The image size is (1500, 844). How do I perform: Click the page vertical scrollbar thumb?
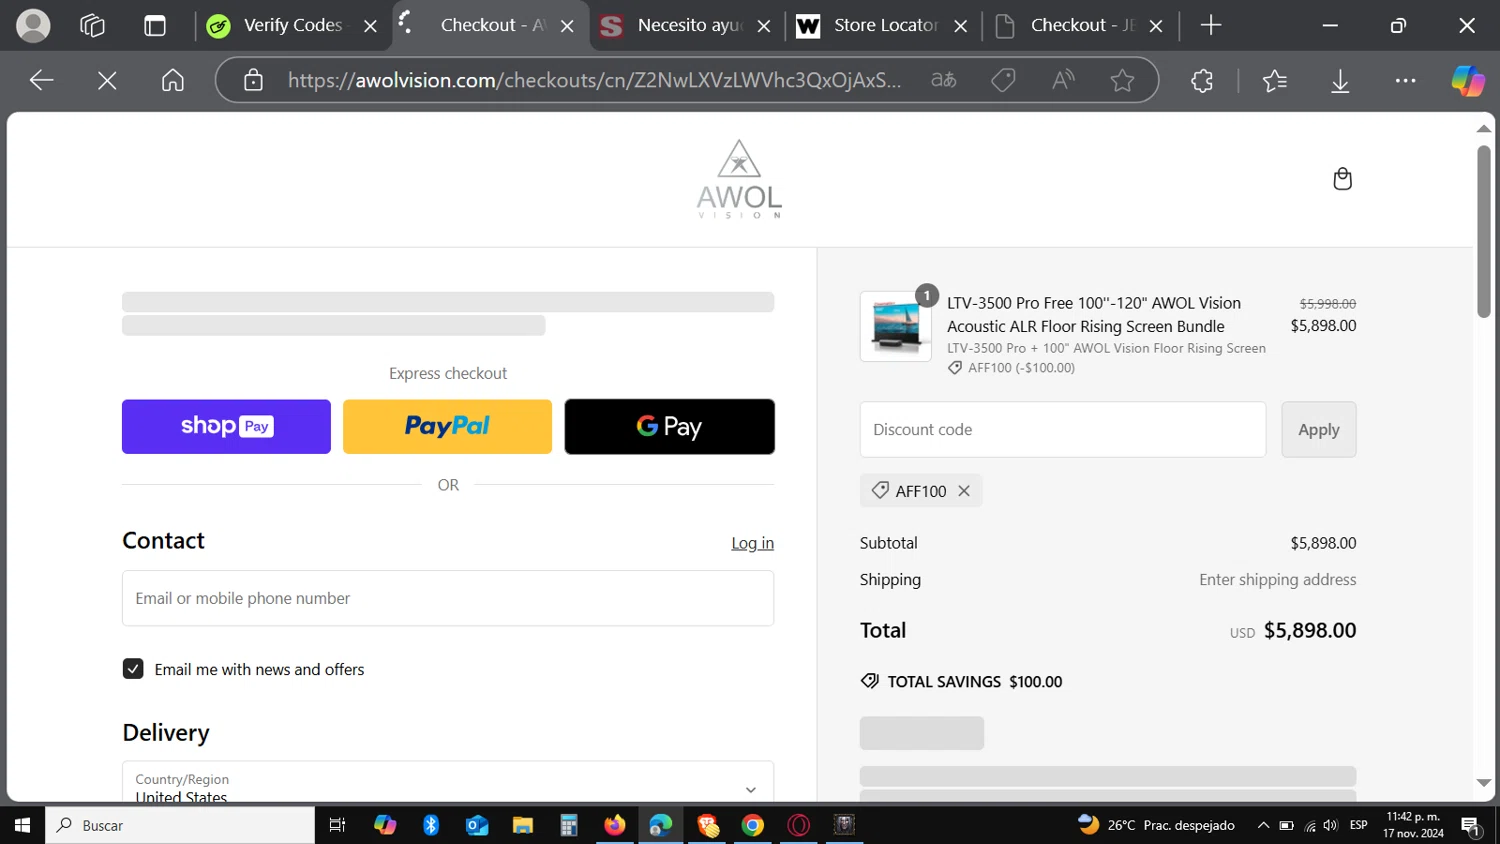1484,232
